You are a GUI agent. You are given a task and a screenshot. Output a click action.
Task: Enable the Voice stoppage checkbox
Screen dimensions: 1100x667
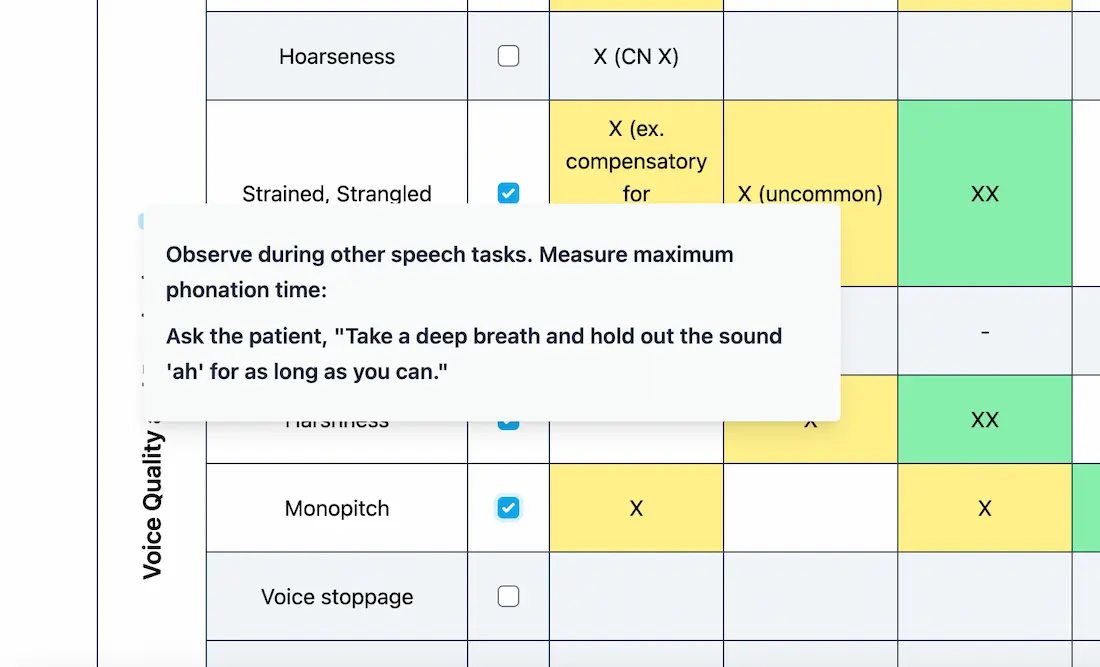pos(508,596)
